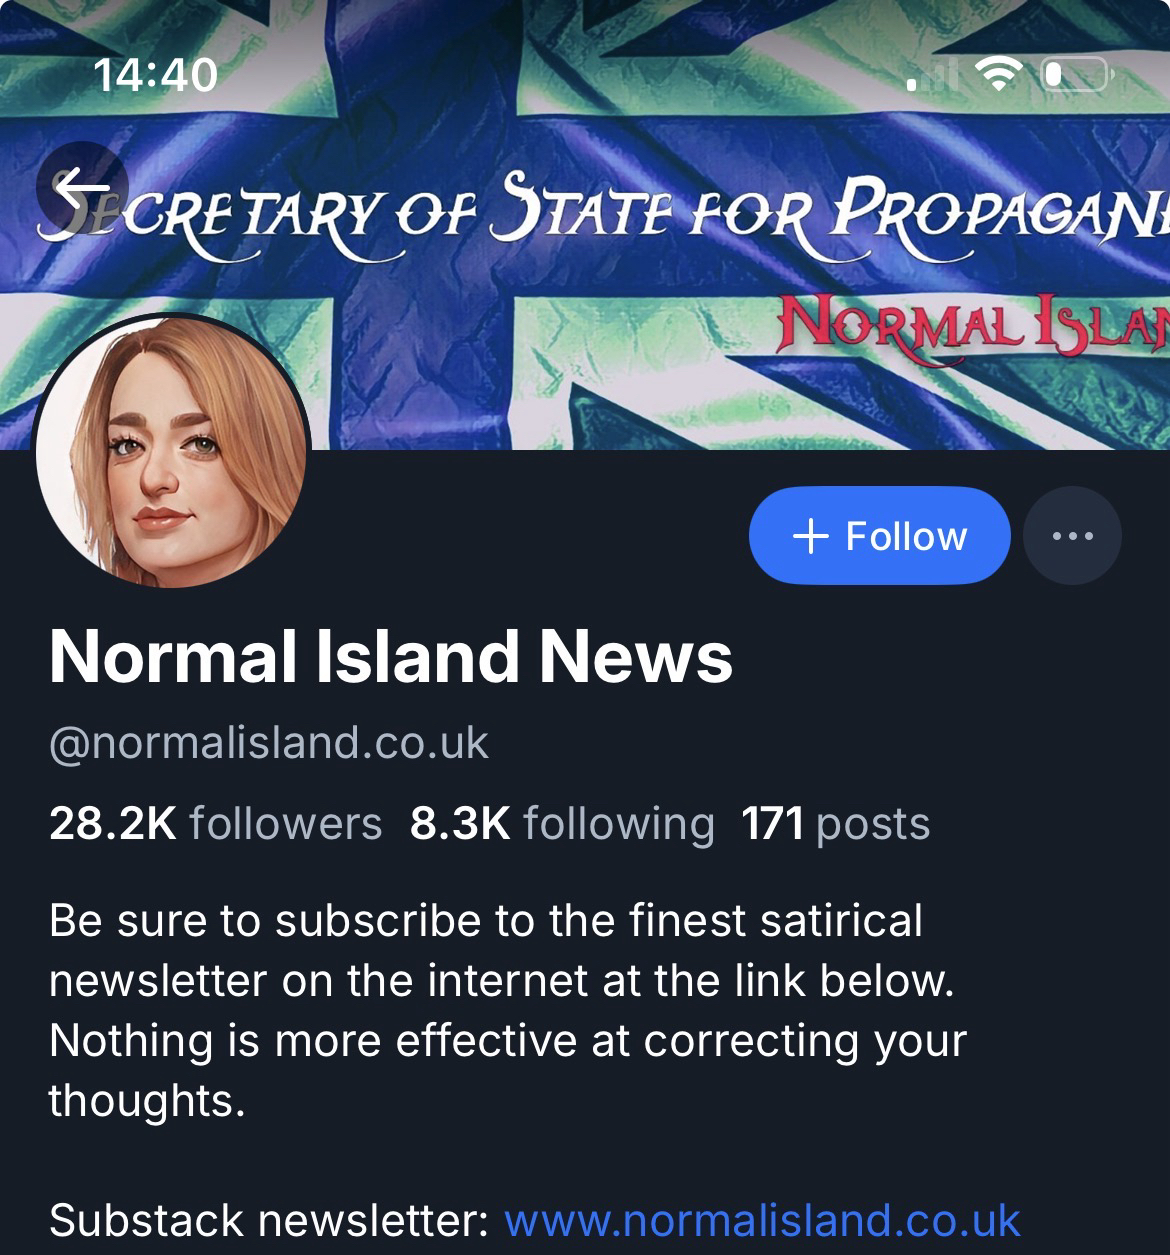Open the 28.2K followers list
1170x1255 pixels.
click(x=216, y=824)
